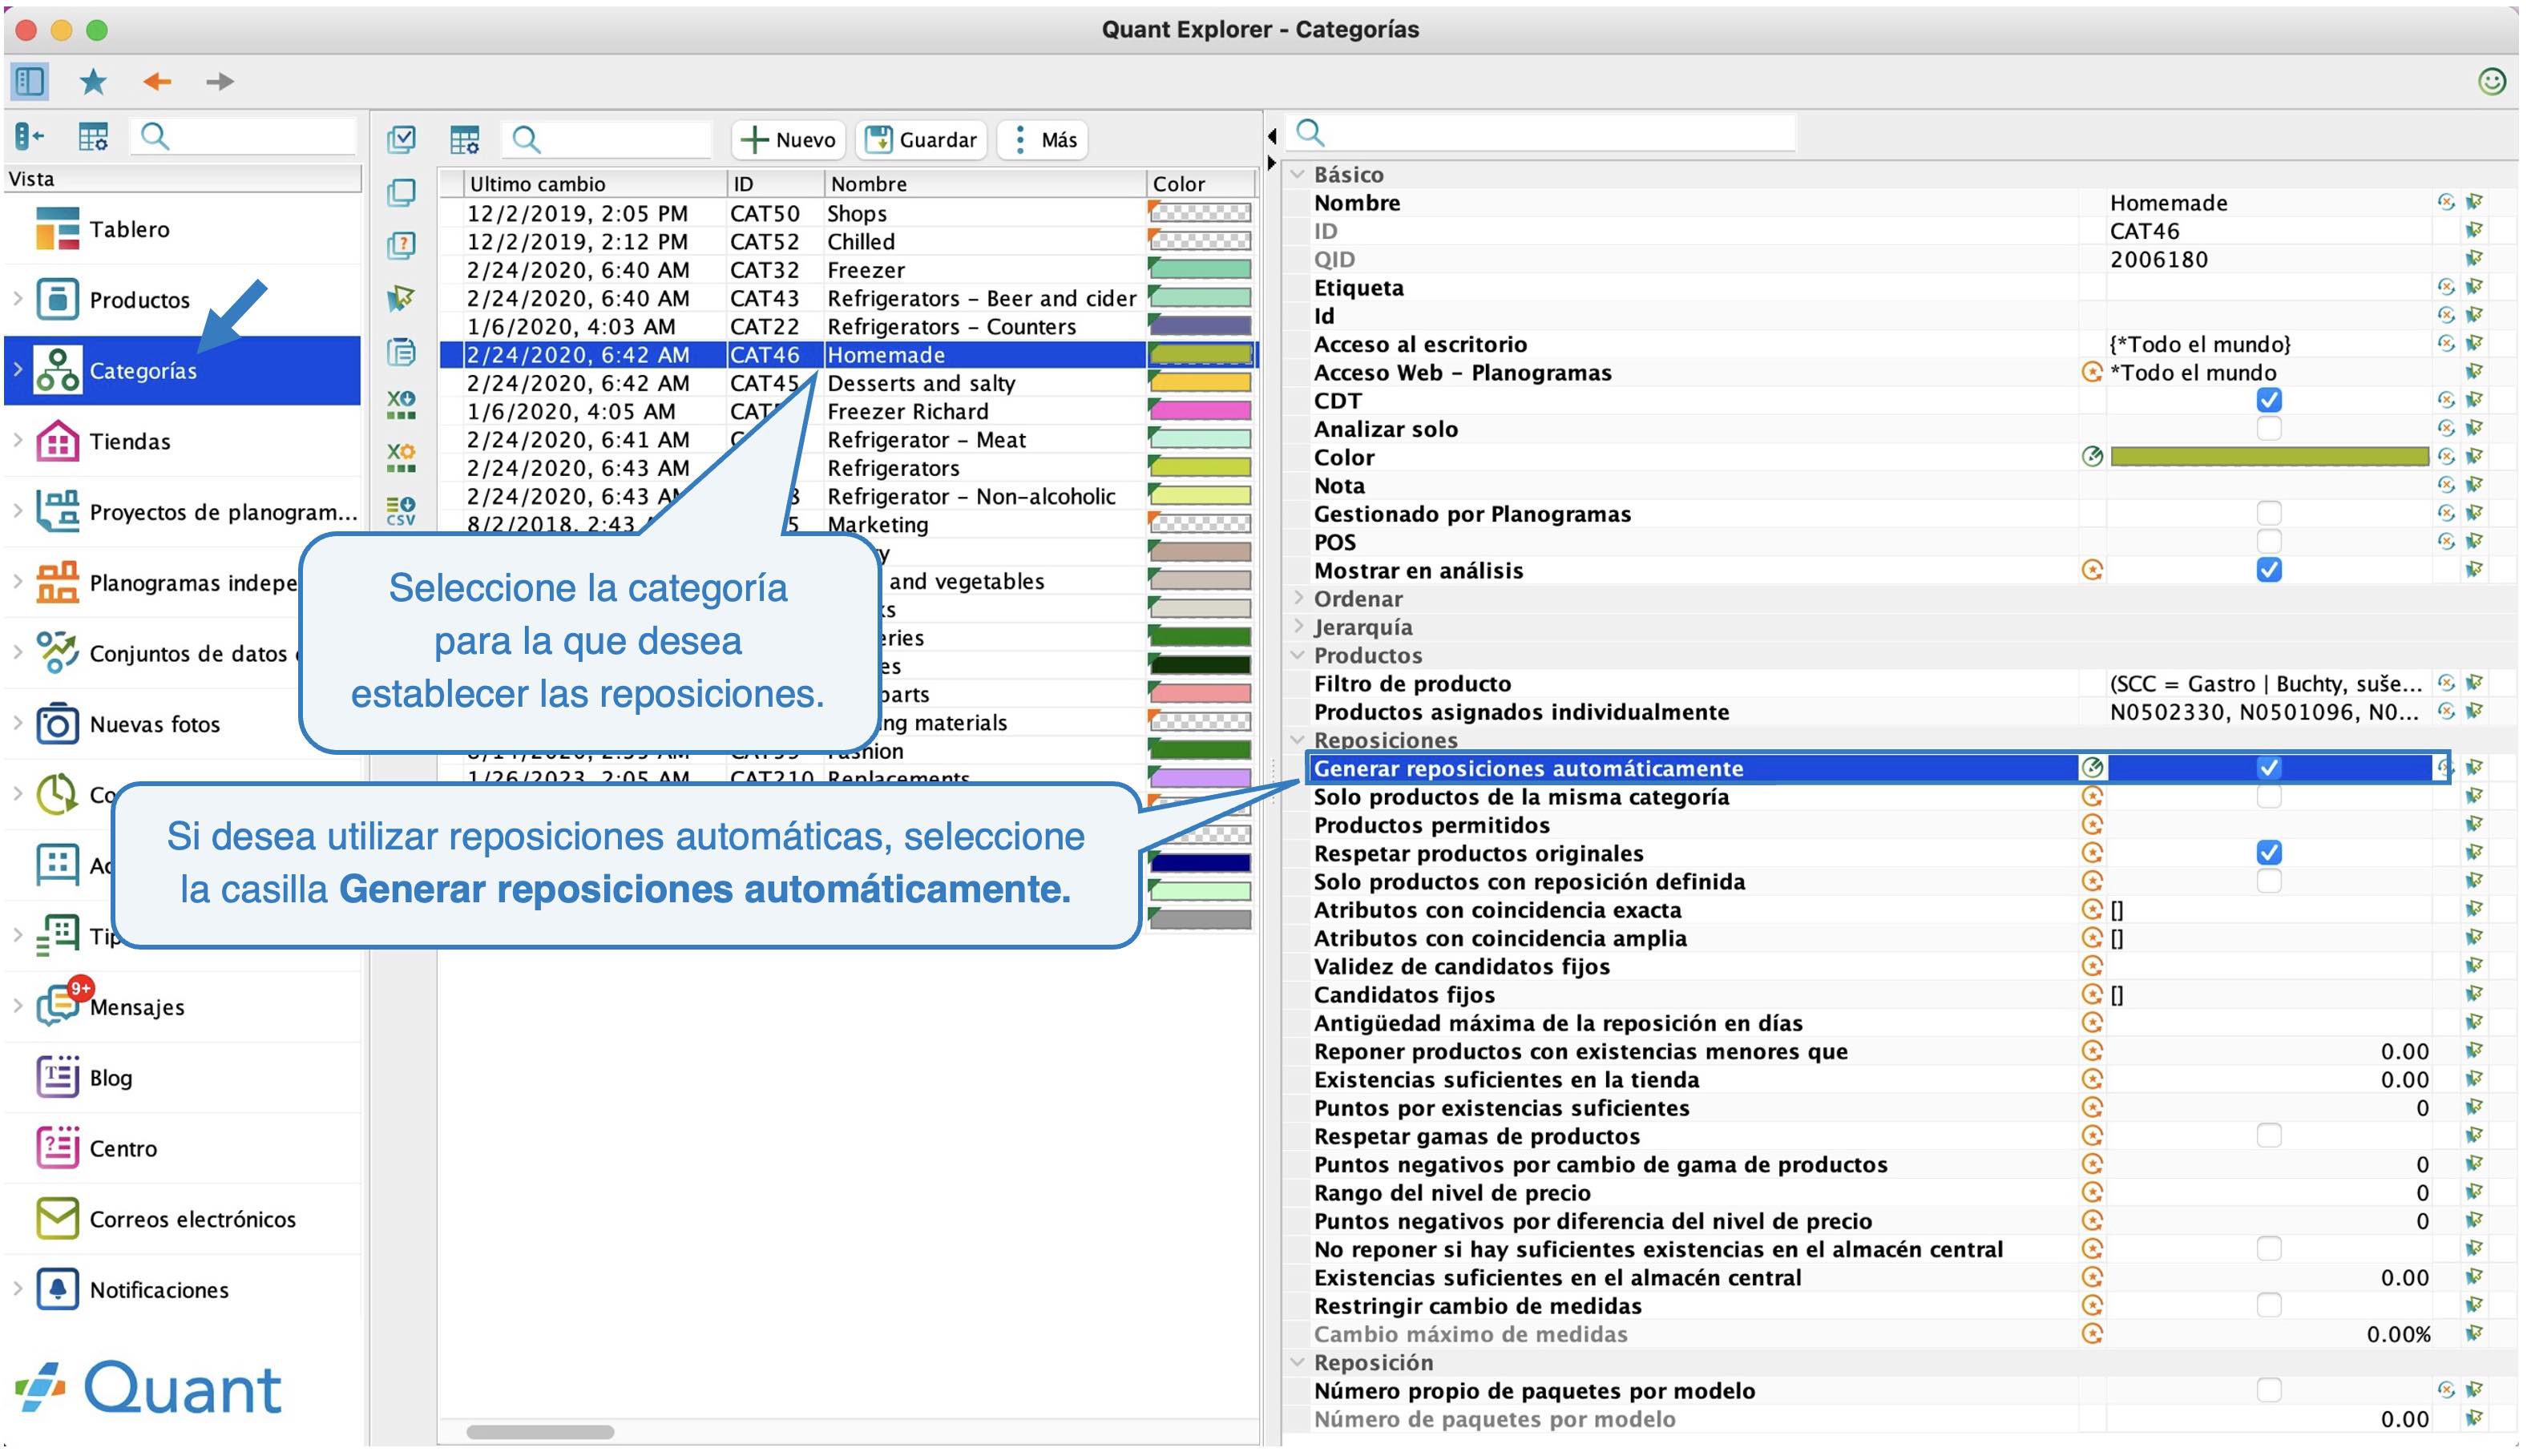Toggle the CDT checkbox
This screenshot has width=2527, height=1456.
pyautogui.click(x=2268, y=400)
